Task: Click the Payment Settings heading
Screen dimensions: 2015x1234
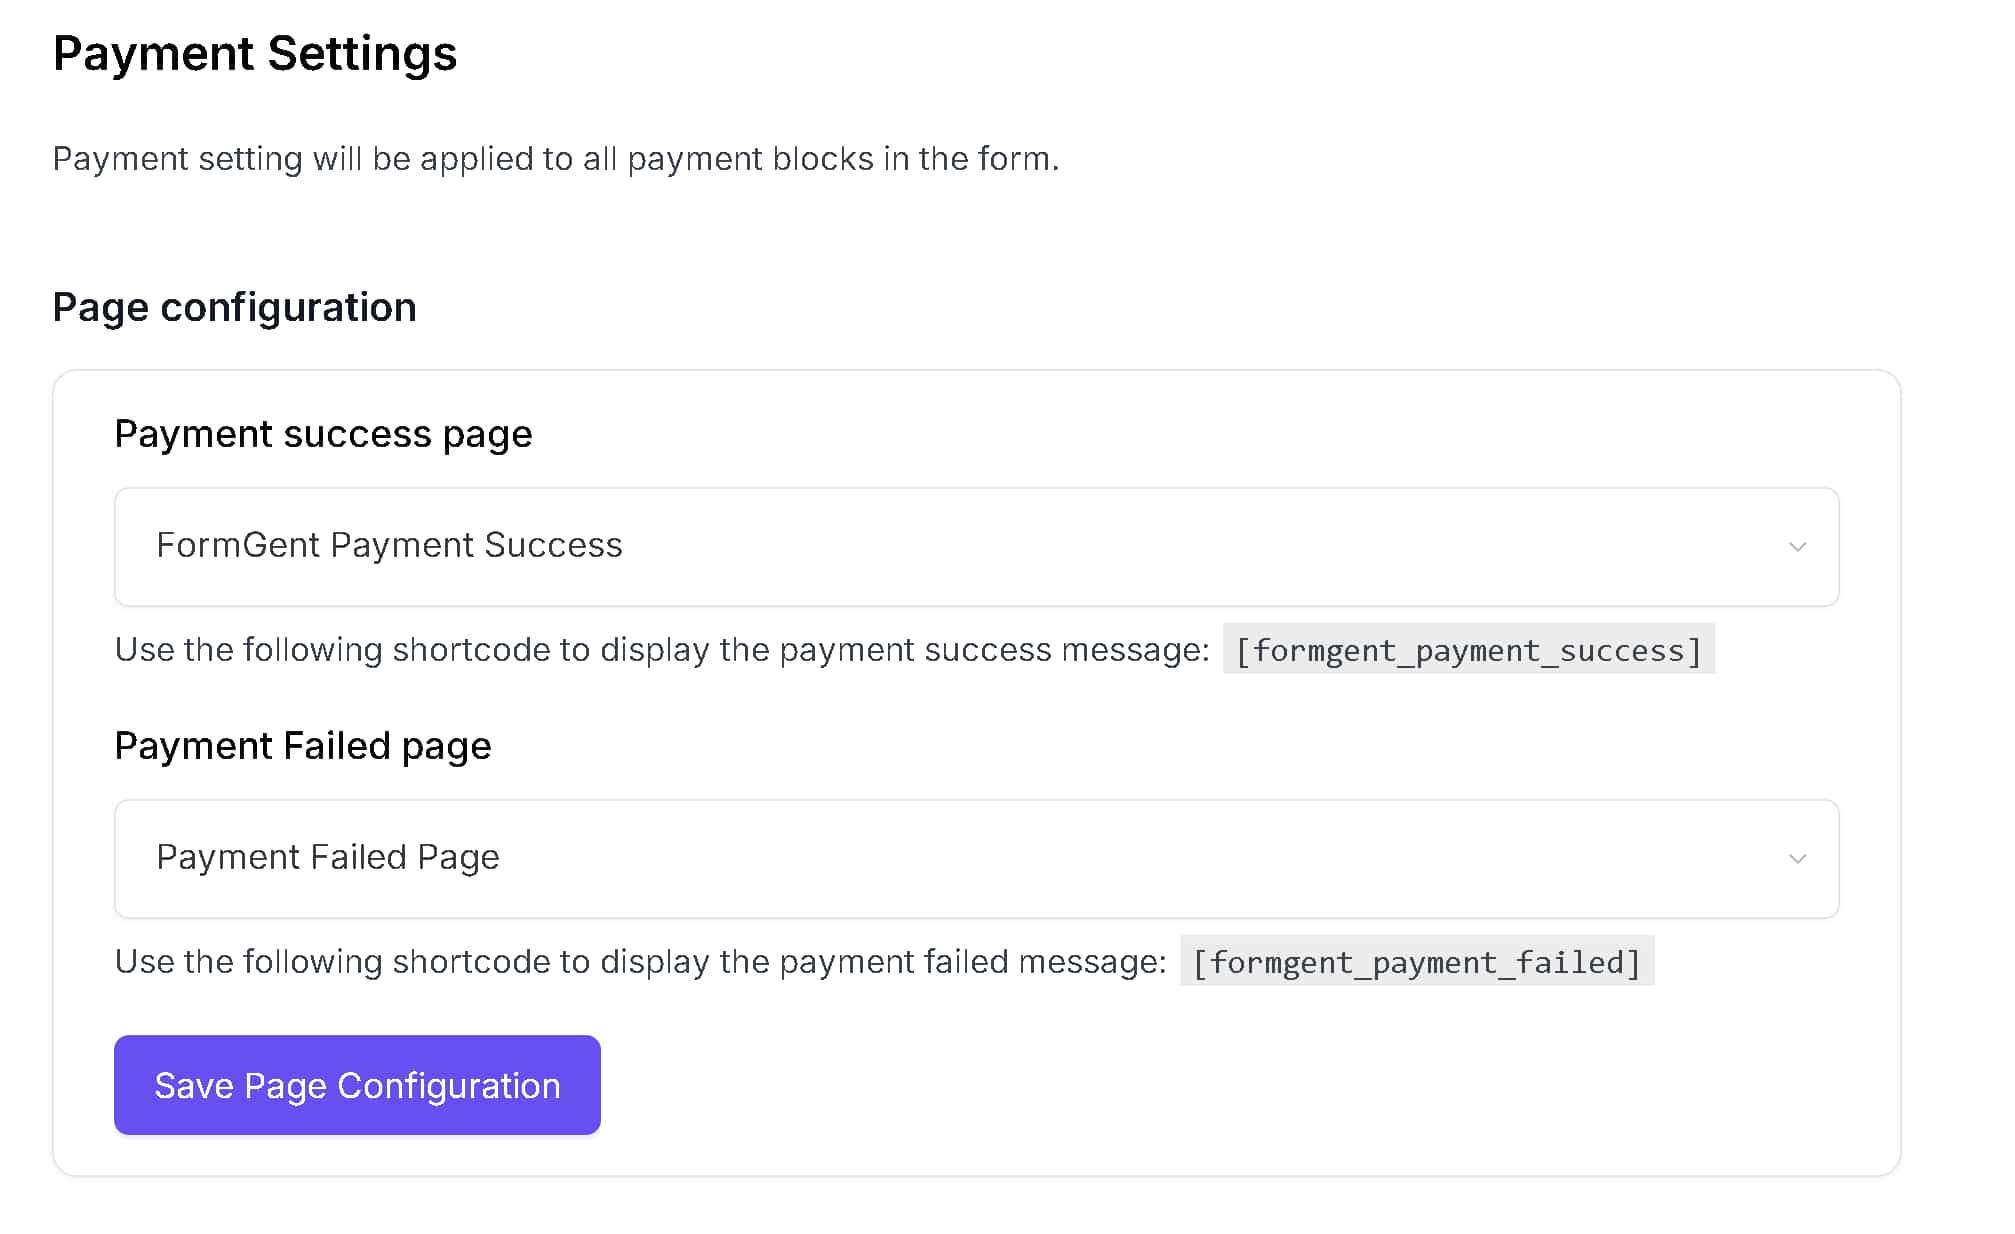Action: (x=255, y=54)
